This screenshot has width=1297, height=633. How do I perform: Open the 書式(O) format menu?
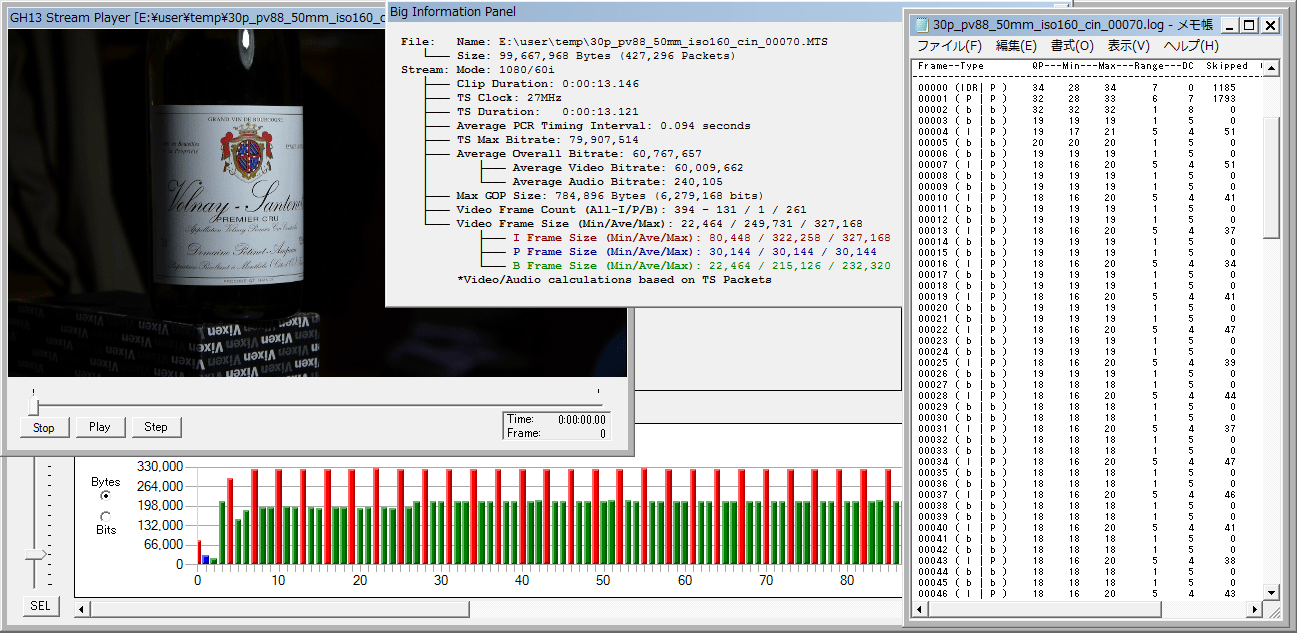point(1071,46)
